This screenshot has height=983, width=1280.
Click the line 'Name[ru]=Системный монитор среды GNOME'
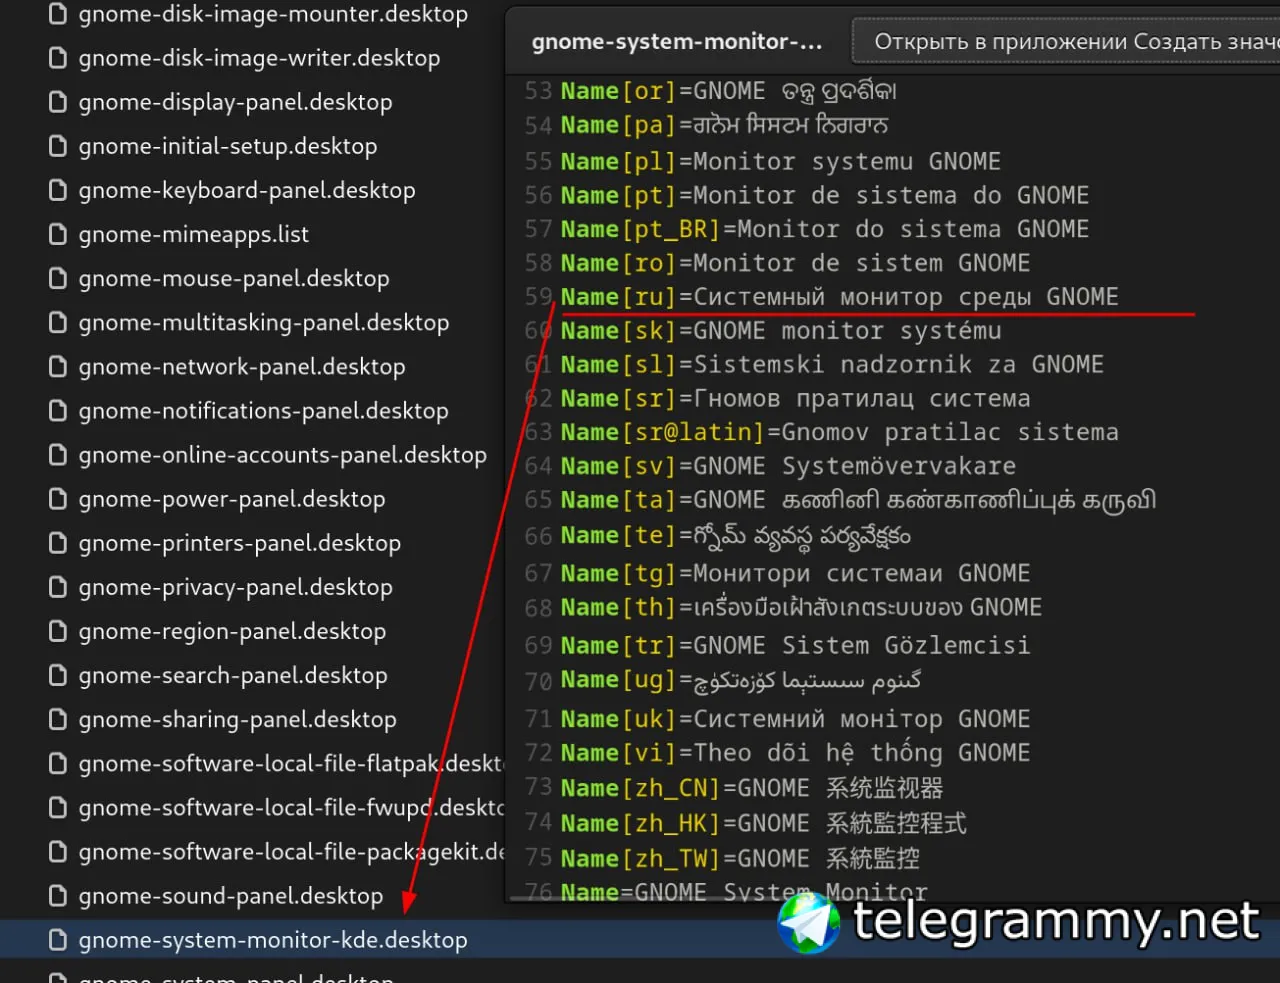pos(839,297)
